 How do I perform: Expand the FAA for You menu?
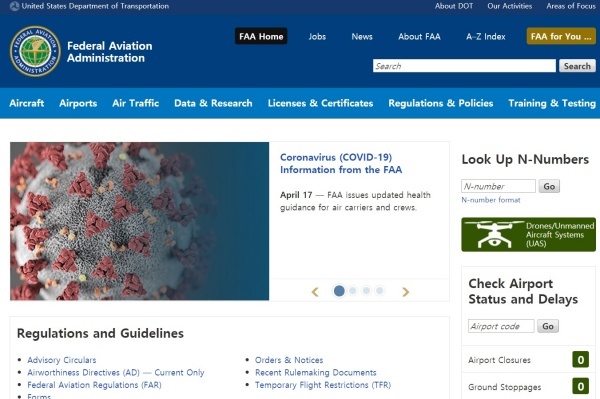coord(561,36)
